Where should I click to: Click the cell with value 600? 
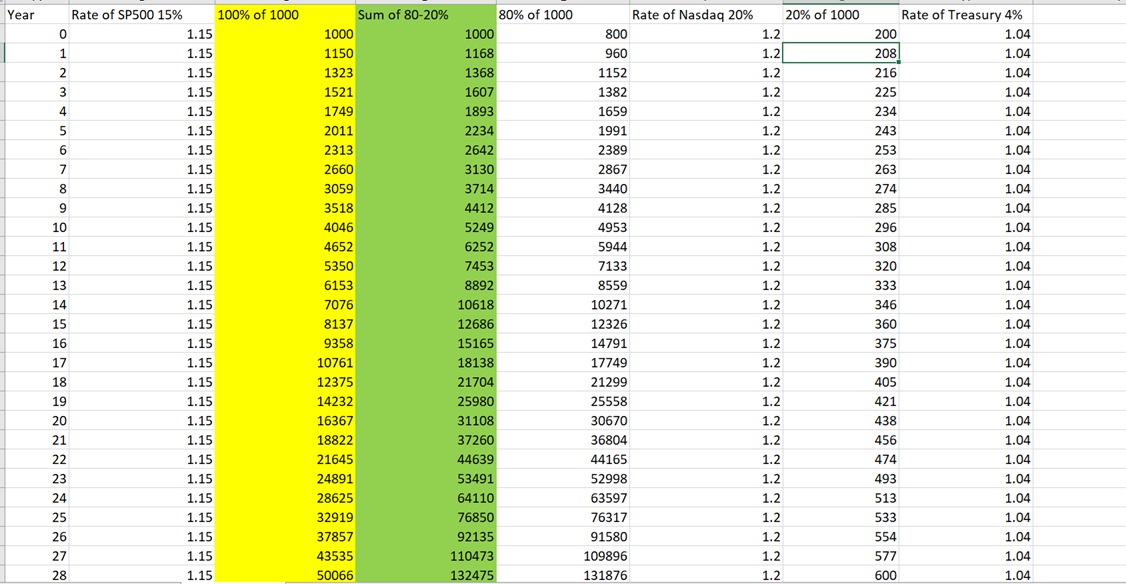[x=840, y=574]
